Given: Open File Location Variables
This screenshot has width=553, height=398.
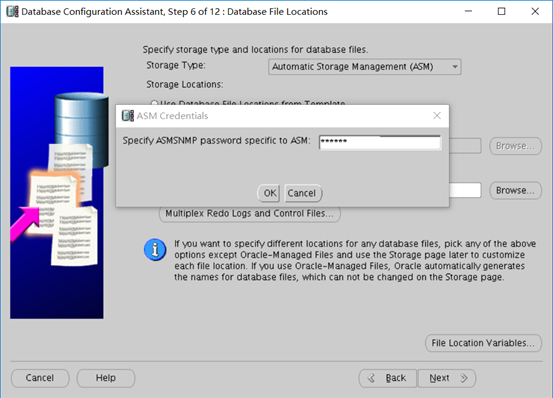Looking at the screenshot, I should 483,343.
